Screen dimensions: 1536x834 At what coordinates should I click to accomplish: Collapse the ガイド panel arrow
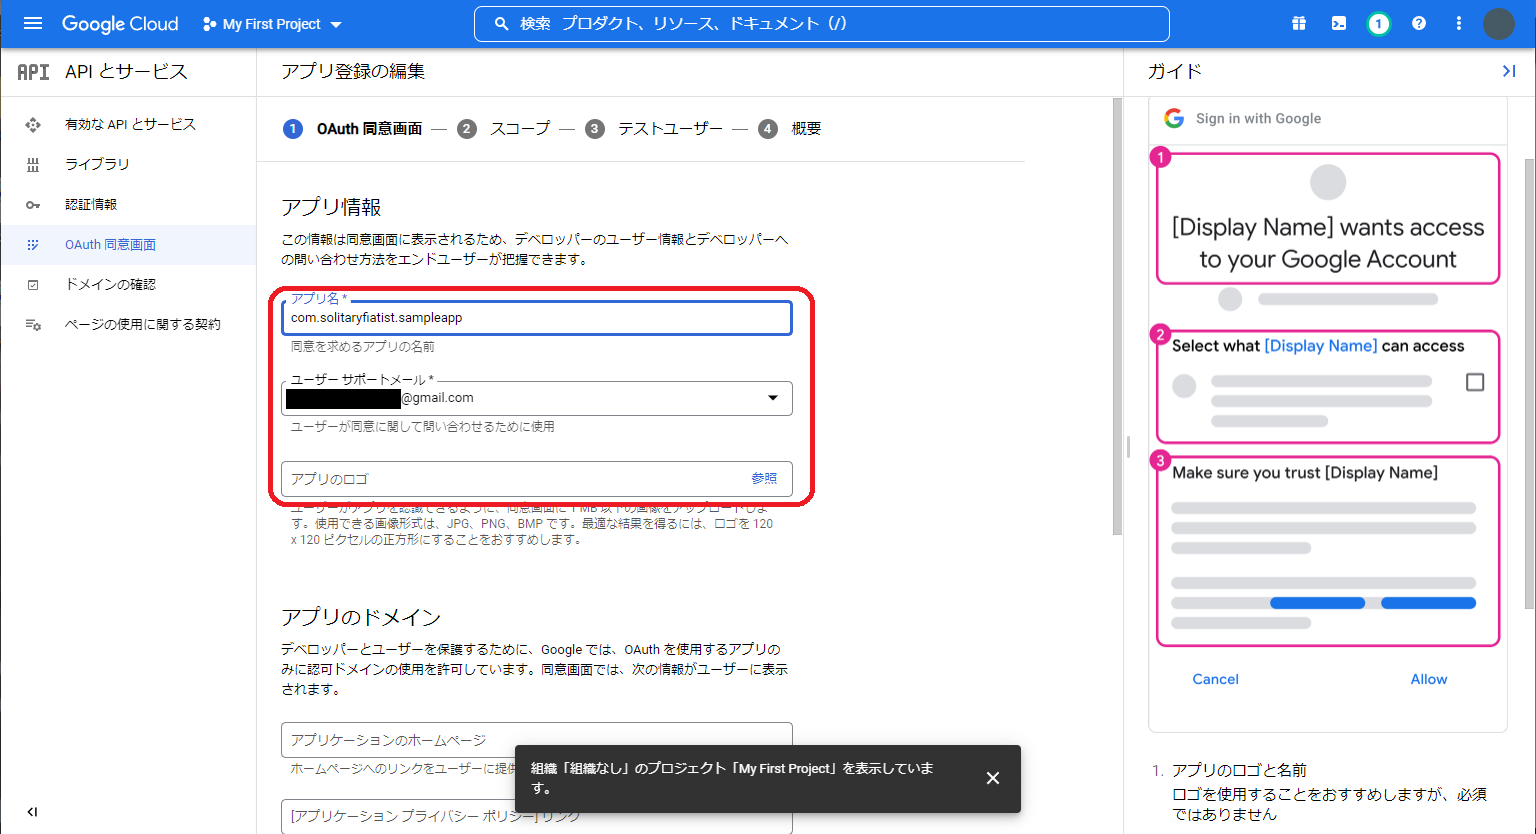(x=1509, y=71)
